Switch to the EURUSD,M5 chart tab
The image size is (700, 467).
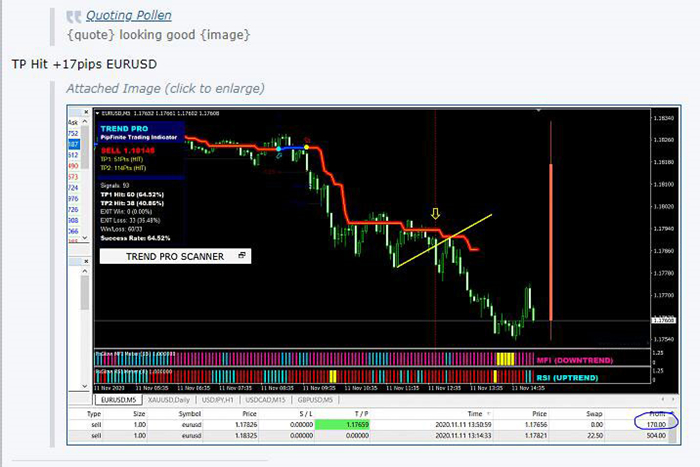[118, 400]
